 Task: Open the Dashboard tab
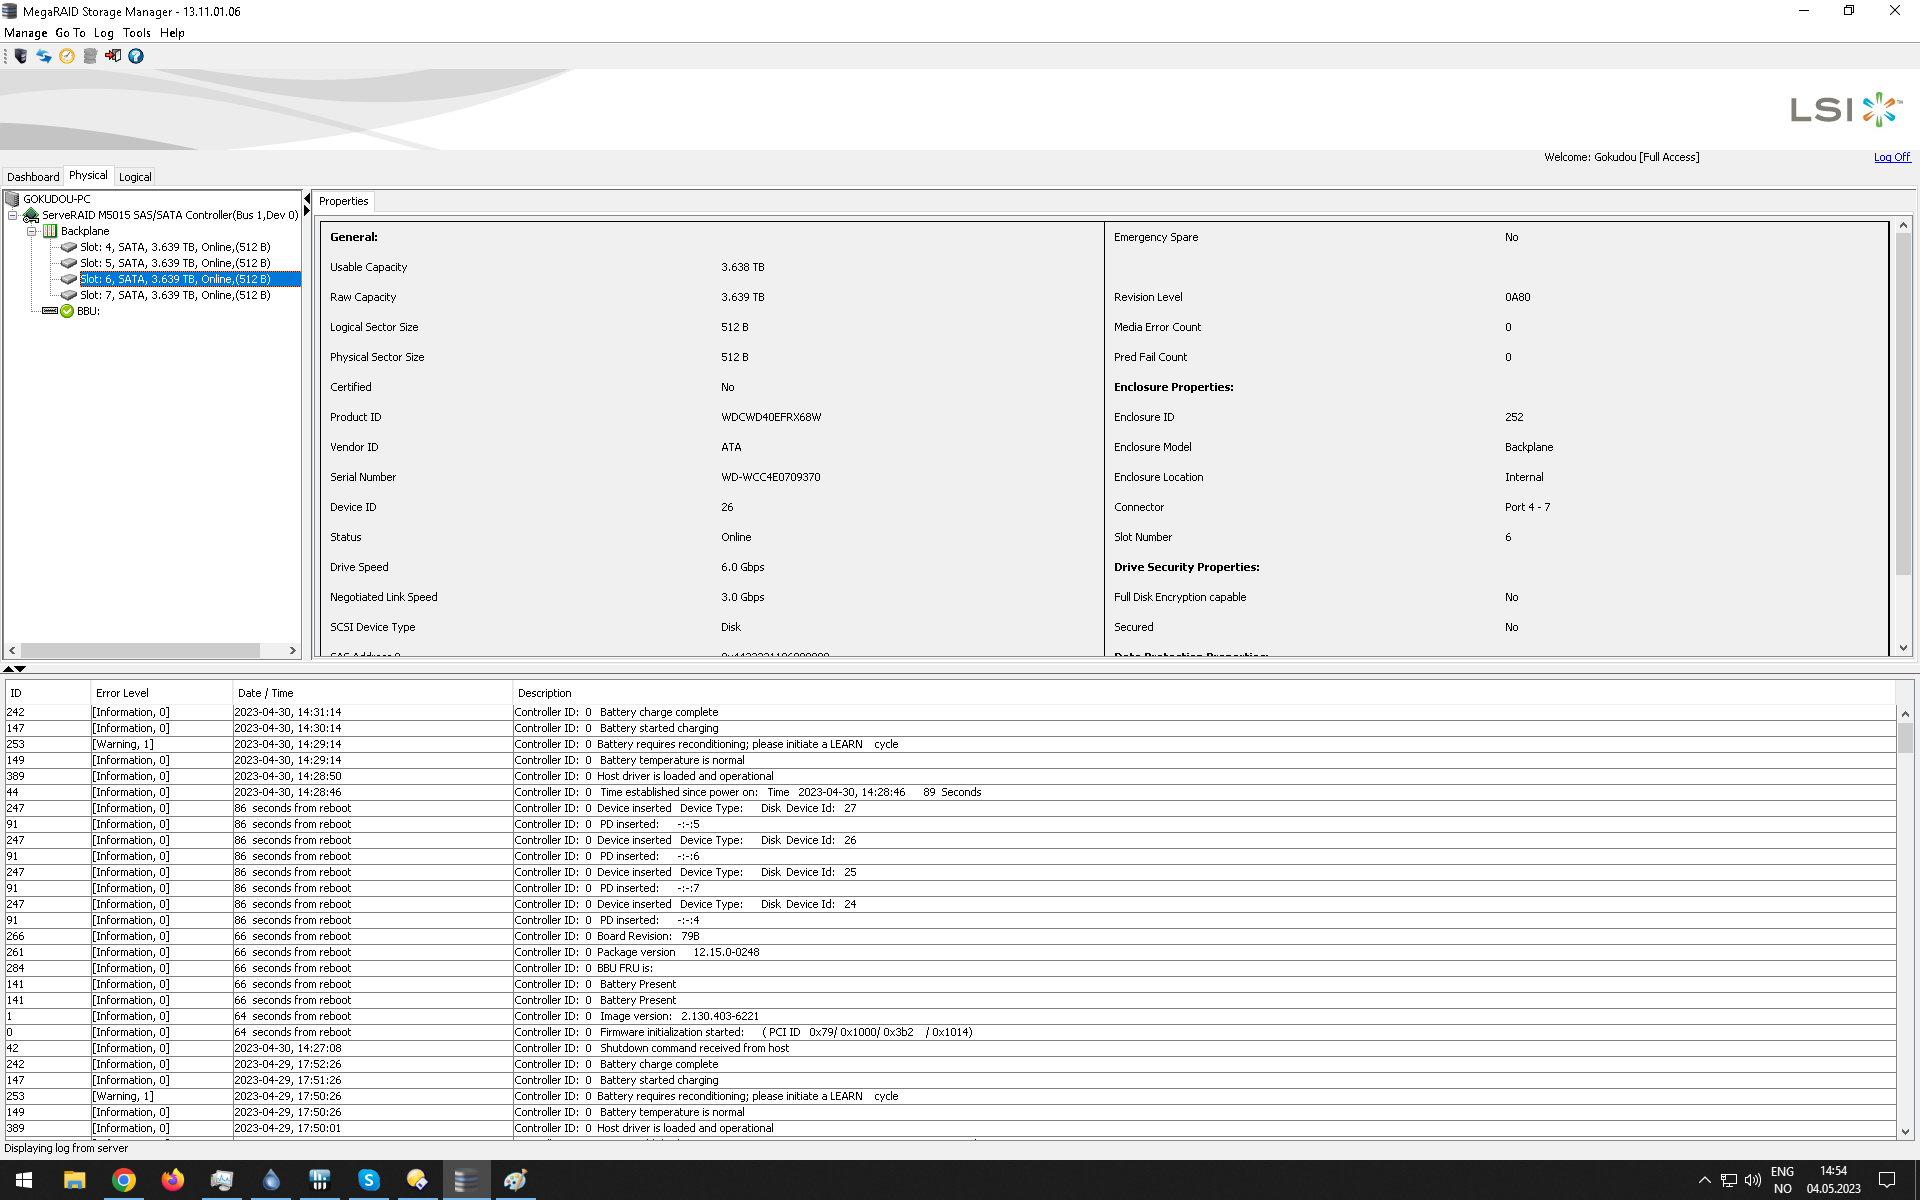[x=33, y=177]
